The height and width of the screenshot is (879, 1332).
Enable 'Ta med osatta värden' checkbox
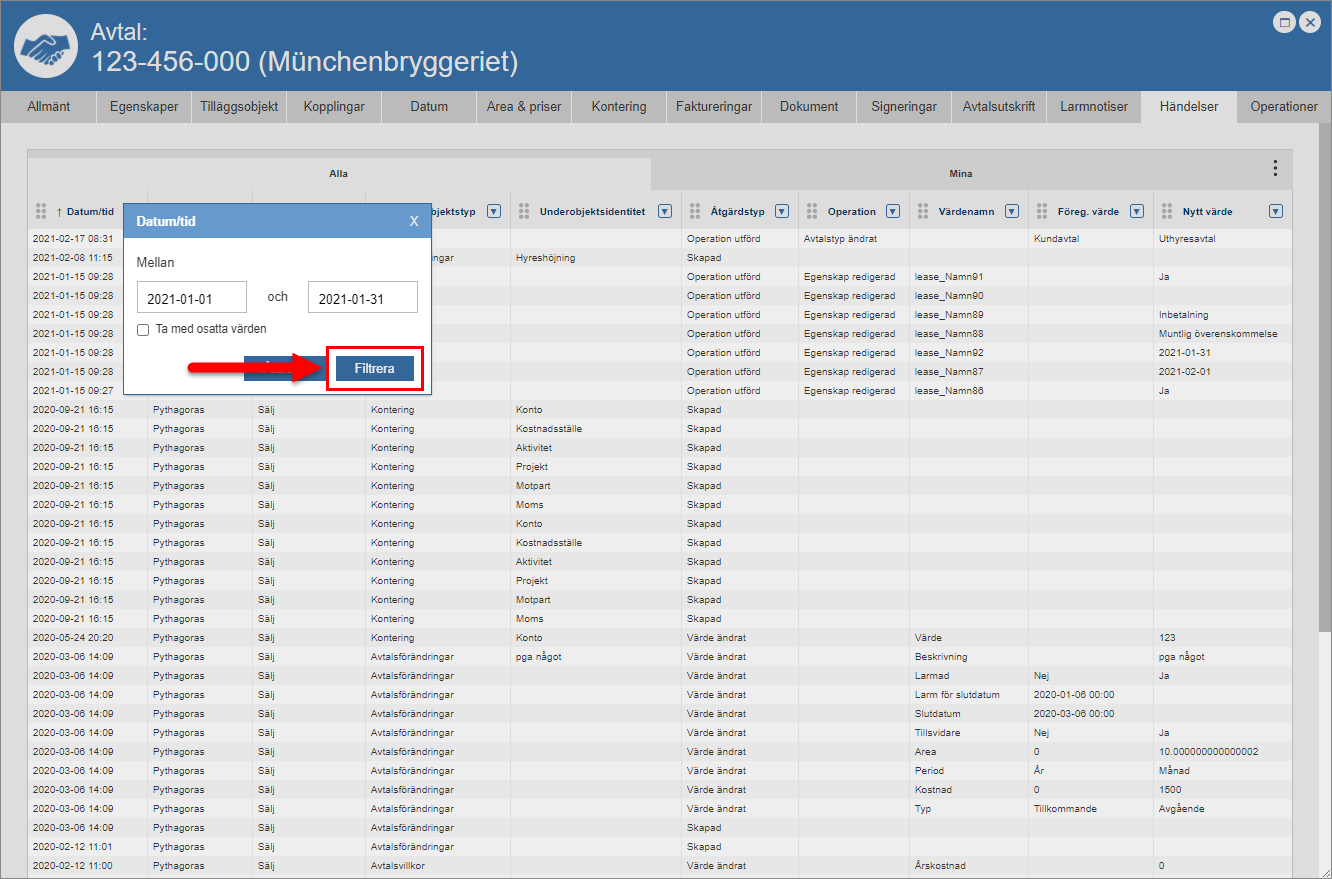coord(144,329)
